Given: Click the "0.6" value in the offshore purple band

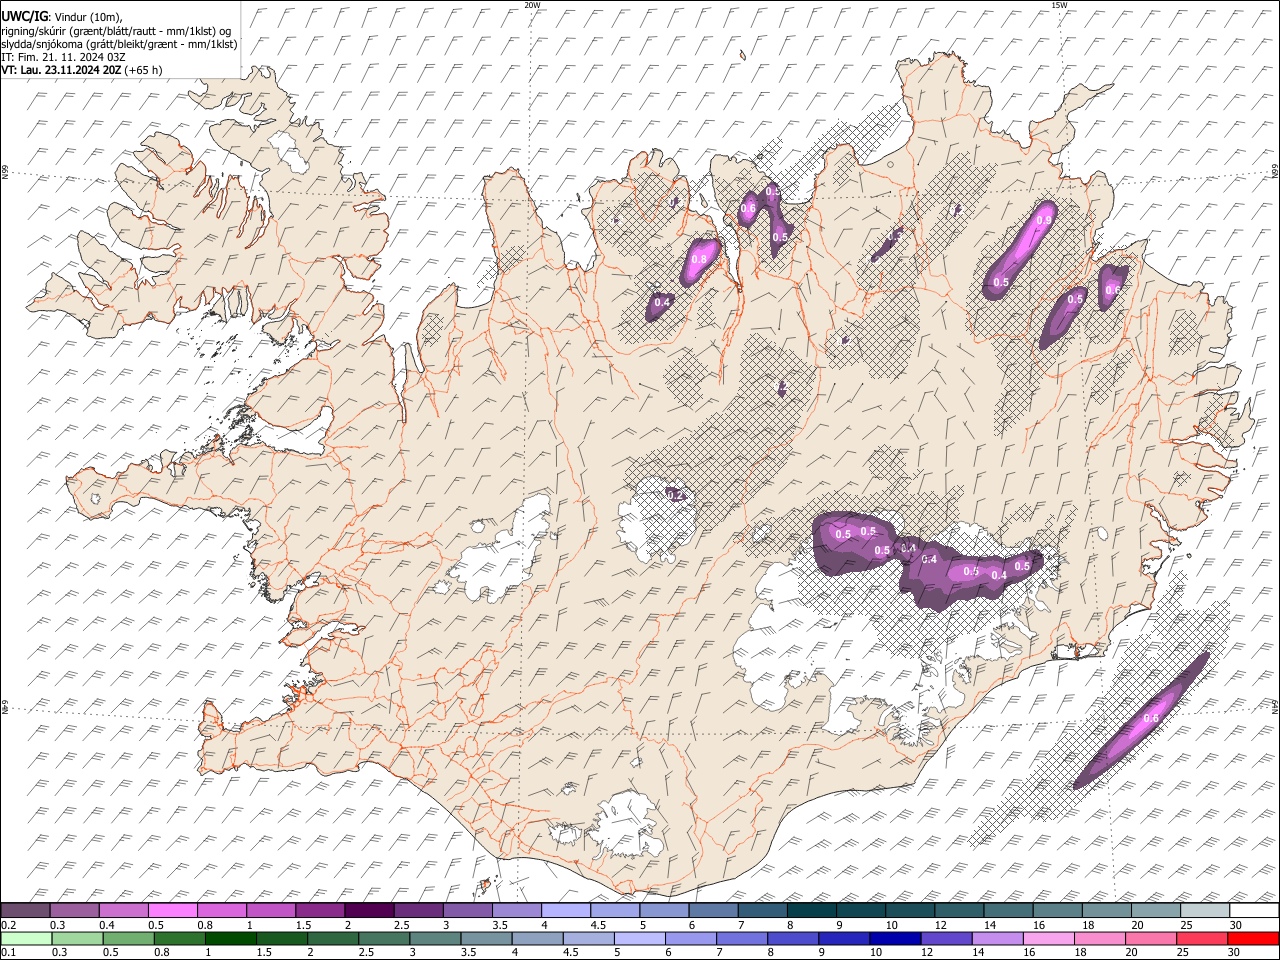Looking at the screenshot, I should (1150, 719).
